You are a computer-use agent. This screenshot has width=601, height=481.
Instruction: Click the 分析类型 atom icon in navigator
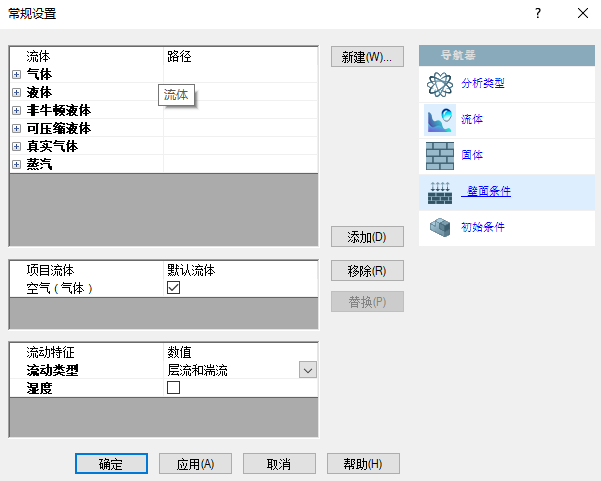pos(440,84)
